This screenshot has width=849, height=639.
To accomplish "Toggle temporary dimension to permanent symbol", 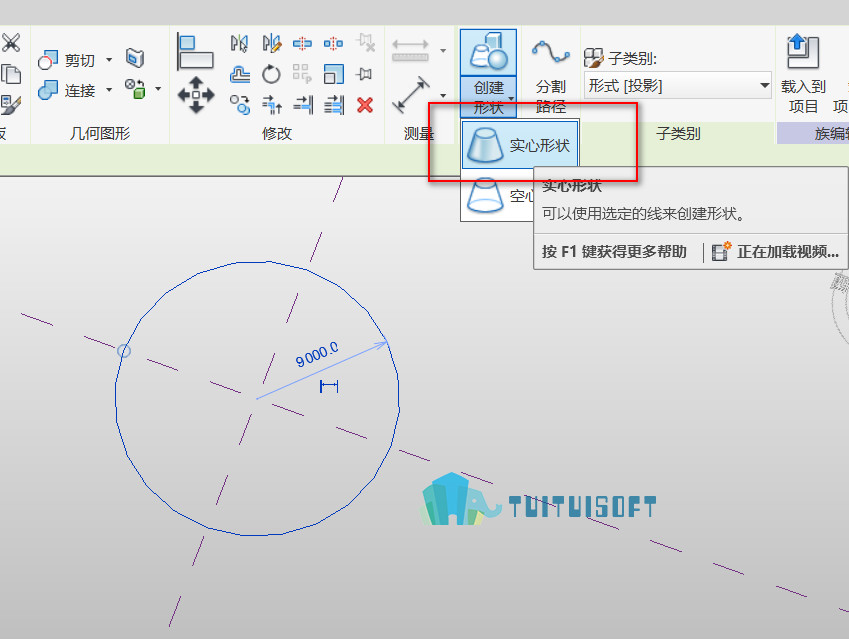I will [x=329, y=386].
